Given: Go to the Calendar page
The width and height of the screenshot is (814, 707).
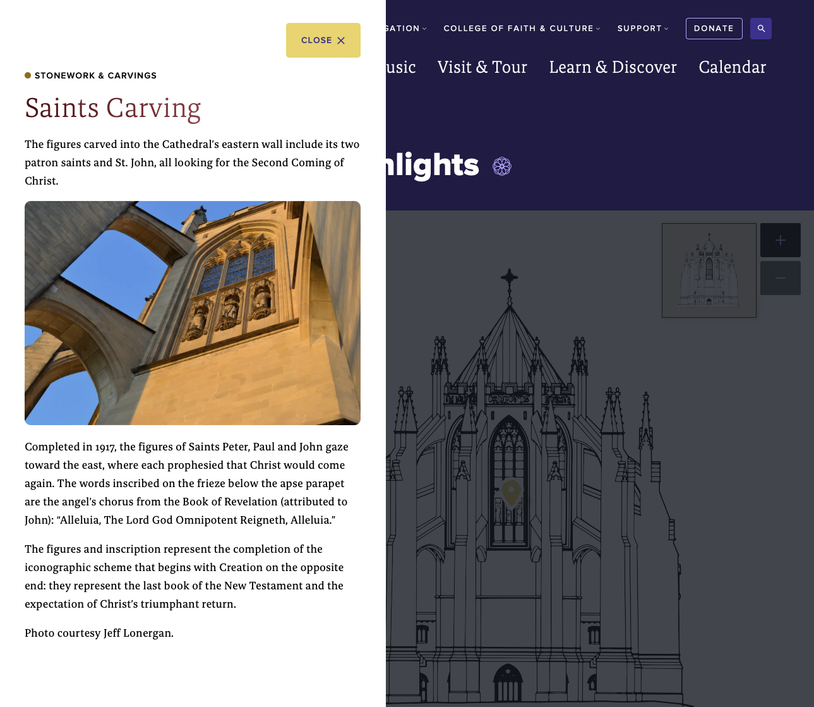Looking at the screenshot, I should pos(732,67).
